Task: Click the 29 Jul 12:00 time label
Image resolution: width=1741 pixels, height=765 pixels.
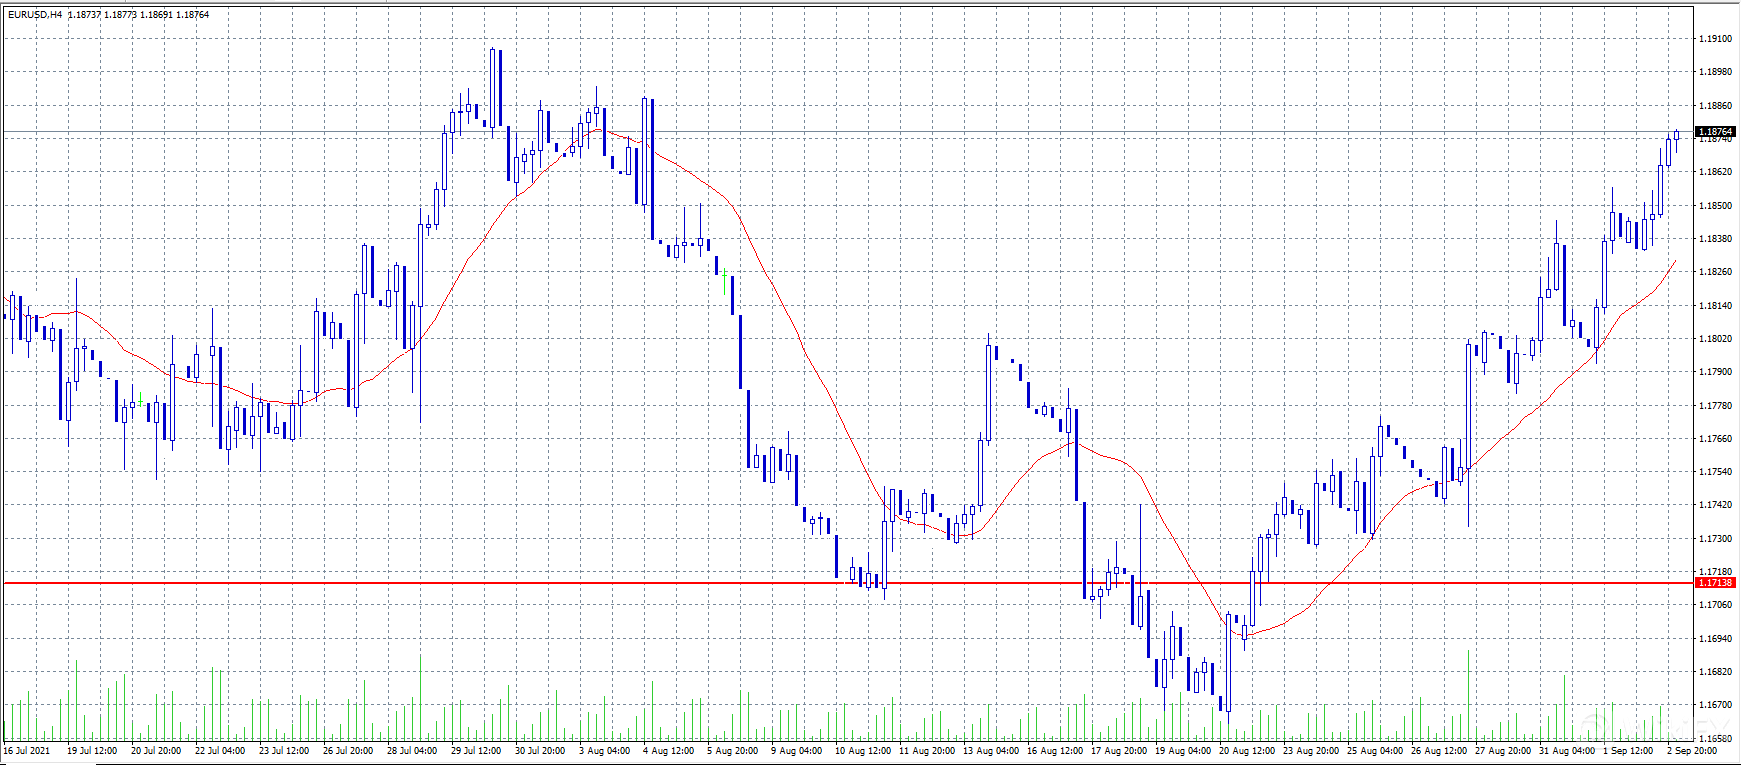Action: point(476,751)
